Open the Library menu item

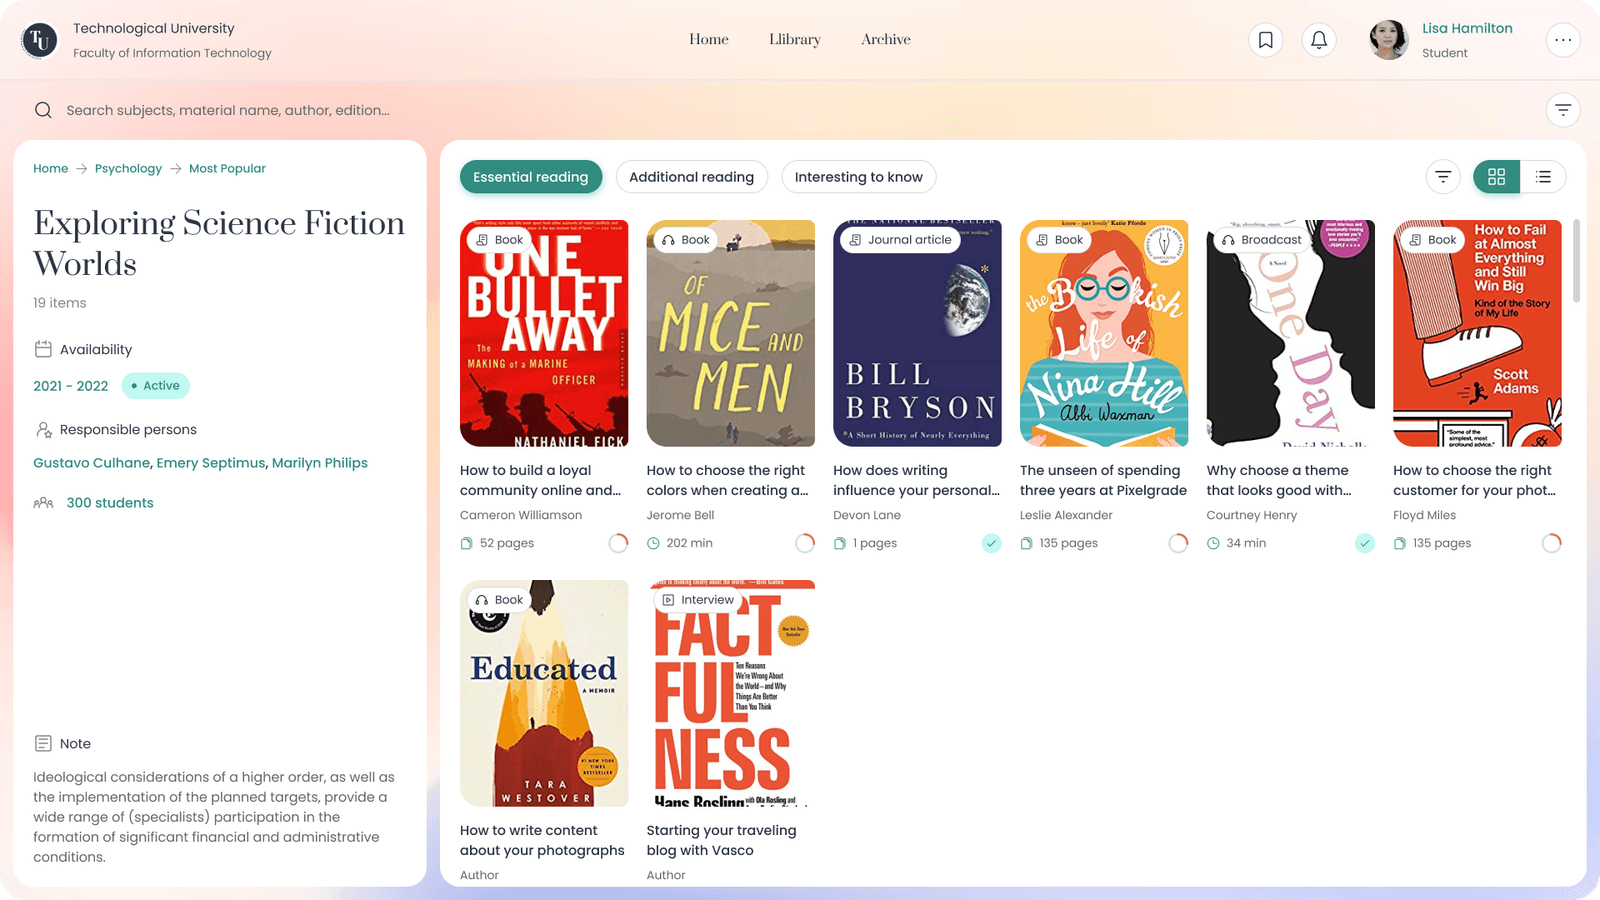coord(795,40)
